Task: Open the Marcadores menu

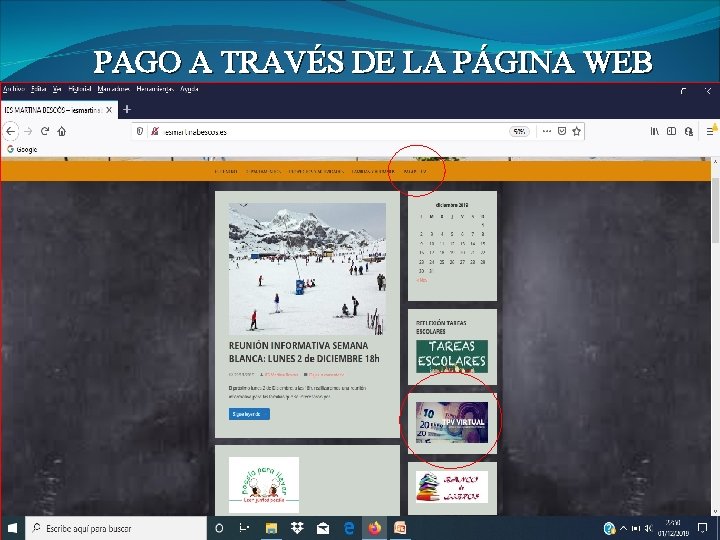Action: 114,89
